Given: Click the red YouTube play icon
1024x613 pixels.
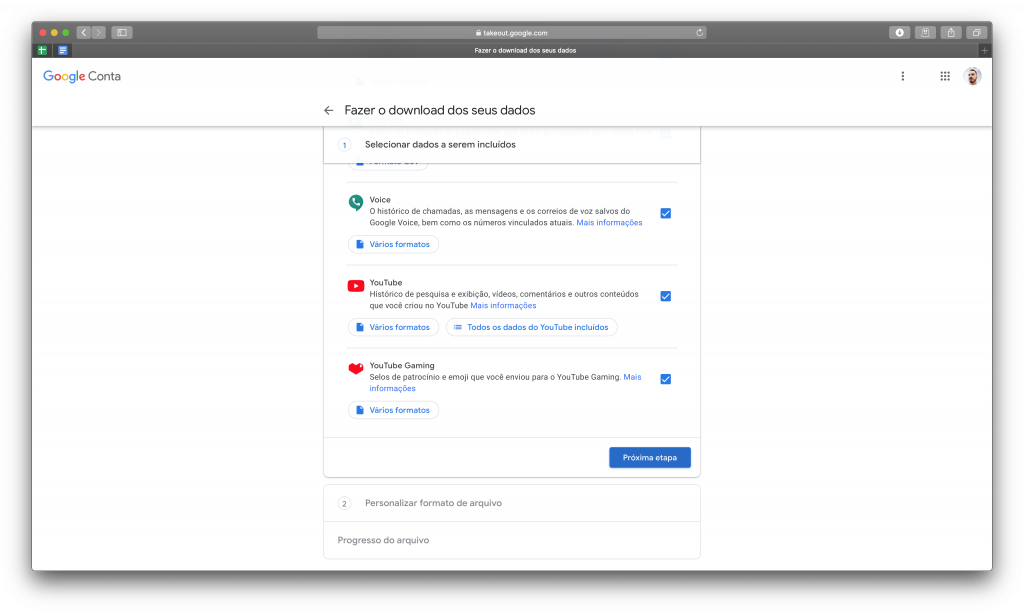Looking at the screenshot, I should tap(356, 286).
